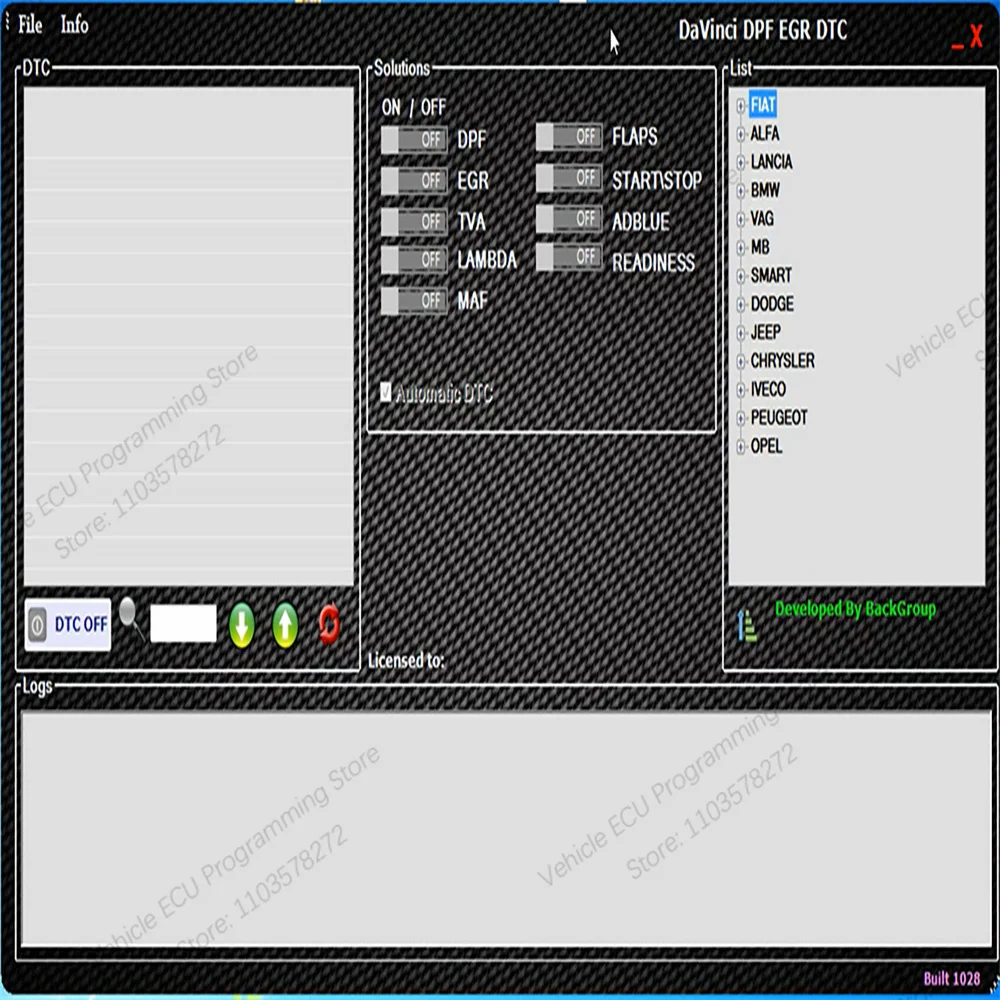Toggle the DPF switch
The height and width of the screenshot is (1000, 1000).
coord(414,139)
